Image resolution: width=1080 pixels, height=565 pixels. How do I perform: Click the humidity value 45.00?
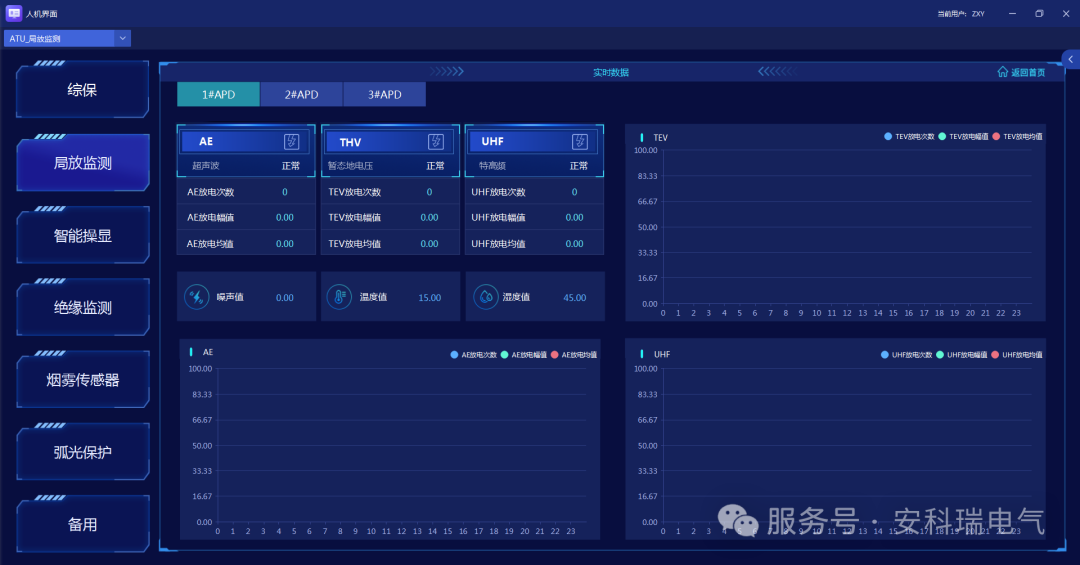(x=574, y=298)
